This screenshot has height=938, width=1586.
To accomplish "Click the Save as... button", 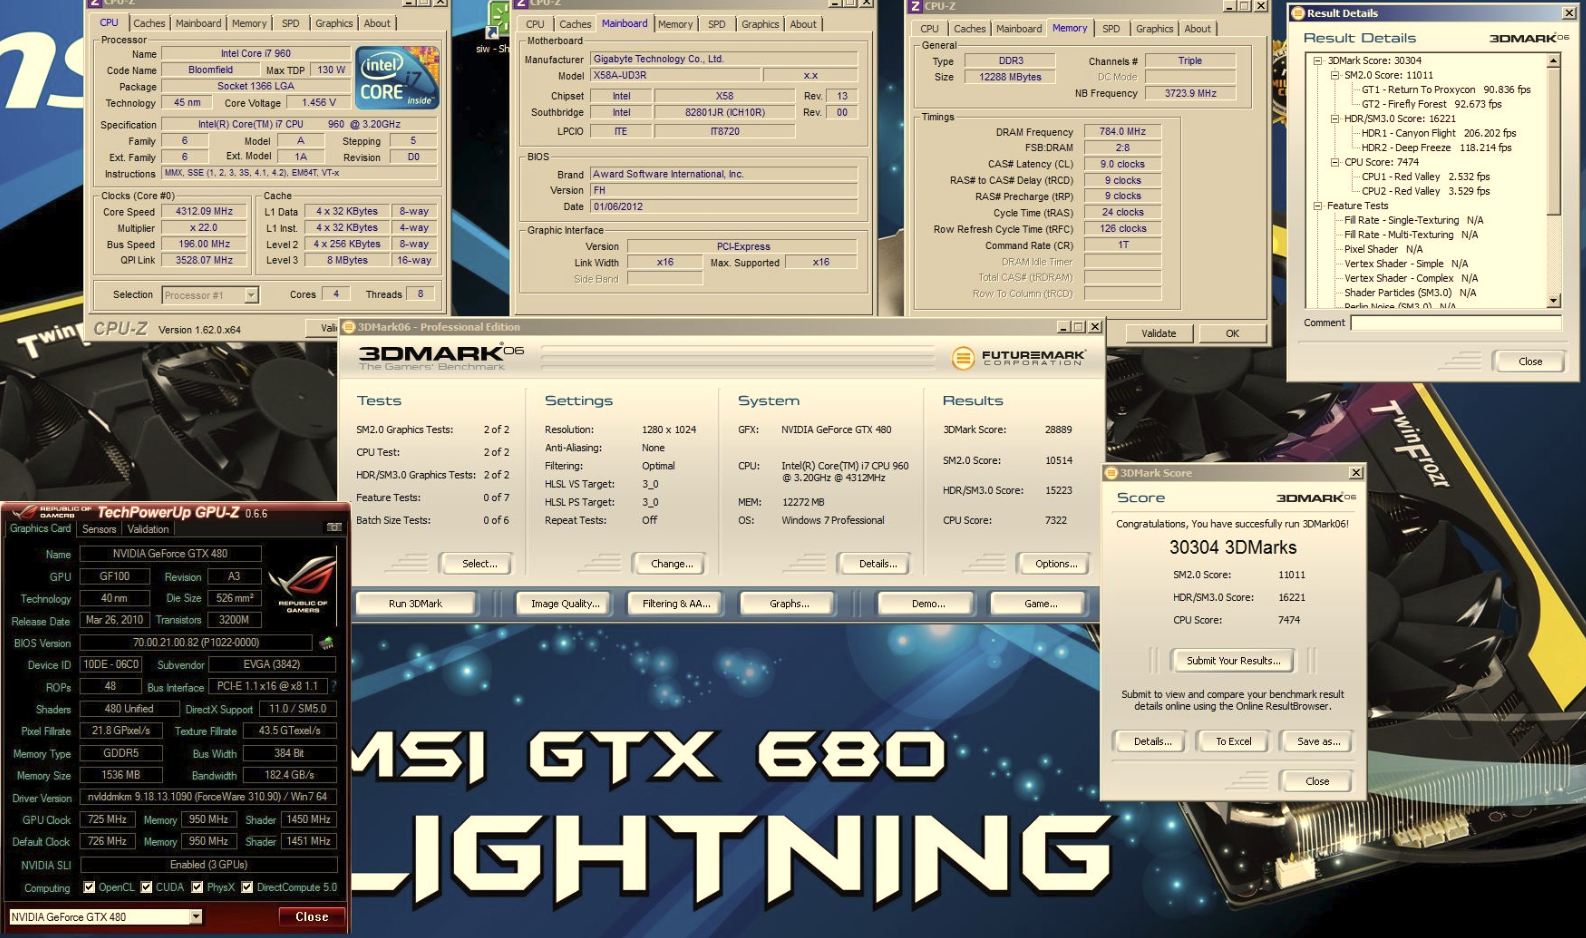I will (1318, 742).
